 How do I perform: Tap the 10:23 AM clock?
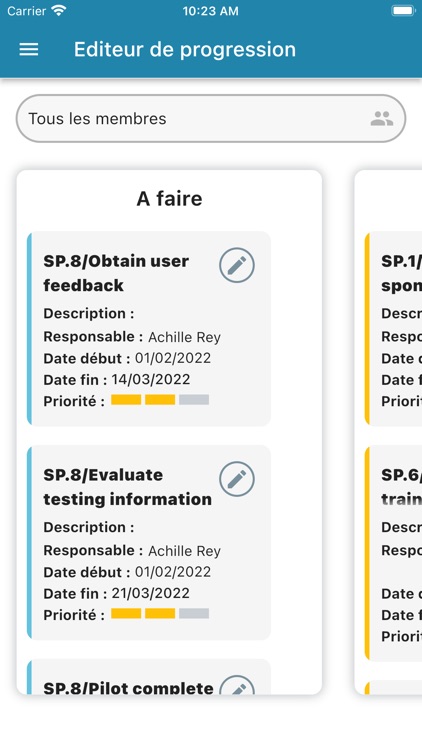[x=211, y=11]
